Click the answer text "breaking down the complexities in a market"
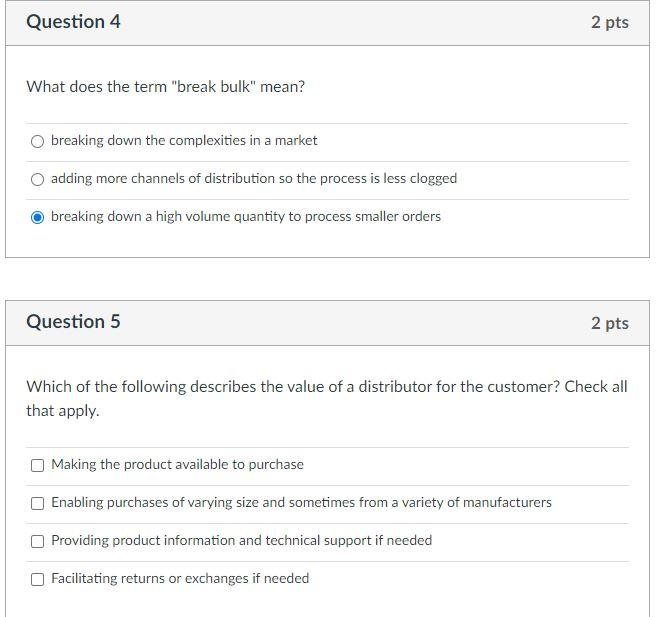Viewport: 658px width, 617px height. (x=184, y=141)
